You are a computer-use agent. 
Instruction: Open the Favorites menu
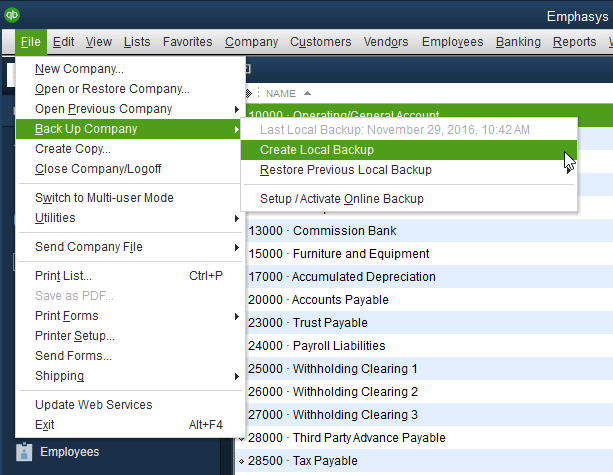pyautogui.click(x=188, y=42)
